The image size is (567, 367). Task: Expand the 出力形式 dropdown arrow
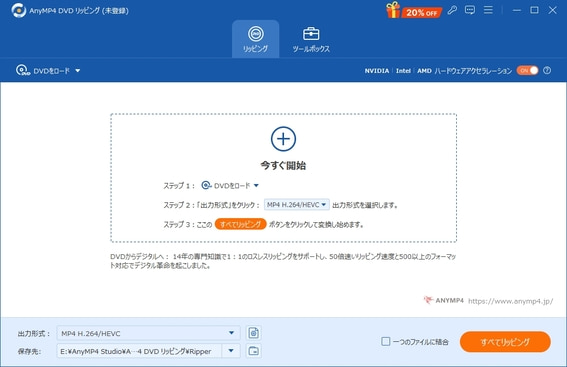[x=231, y=333]
